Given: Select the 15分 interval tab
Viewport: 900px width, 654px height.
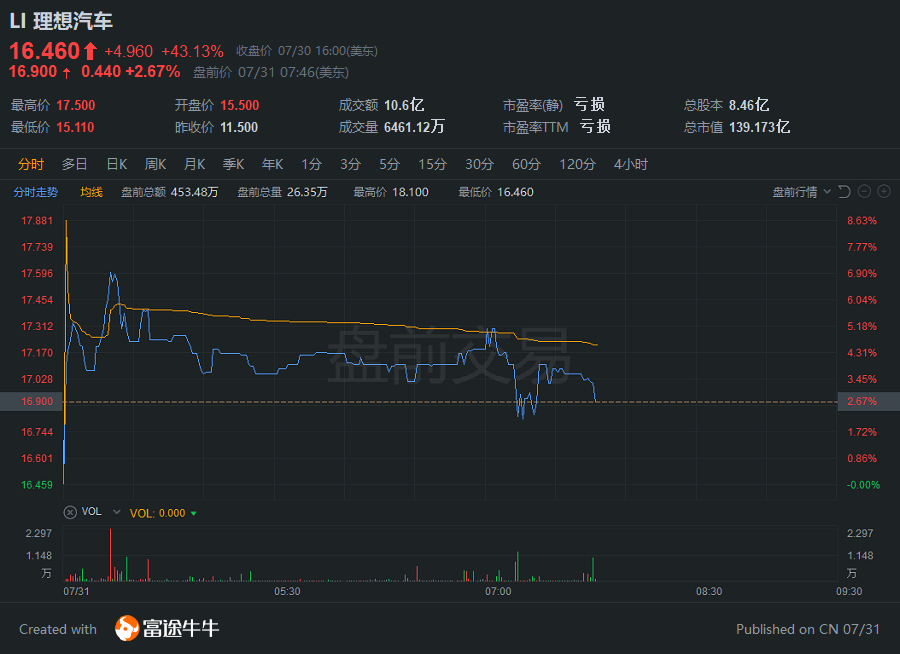Looking at the screenshot, I should coord(432,164).
